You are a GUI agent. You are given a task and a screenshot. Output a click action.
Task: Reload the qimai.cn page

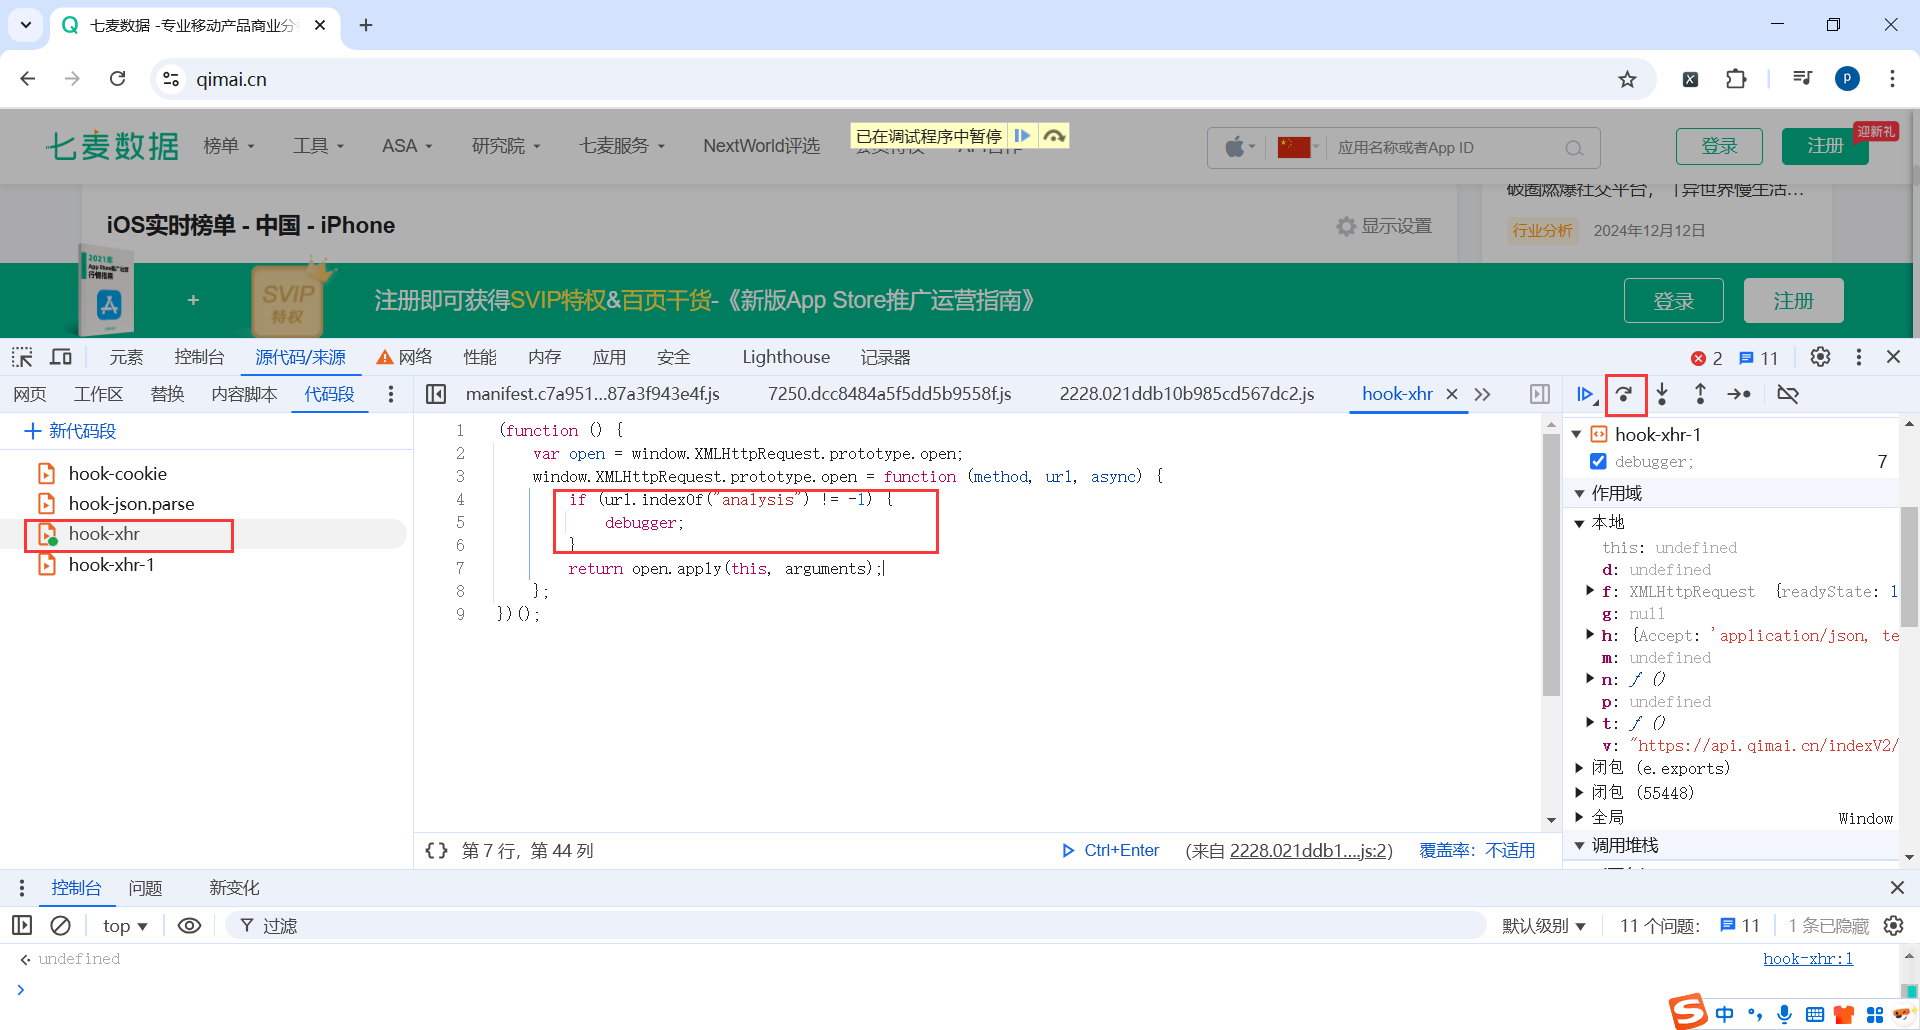tap(117, 79)
